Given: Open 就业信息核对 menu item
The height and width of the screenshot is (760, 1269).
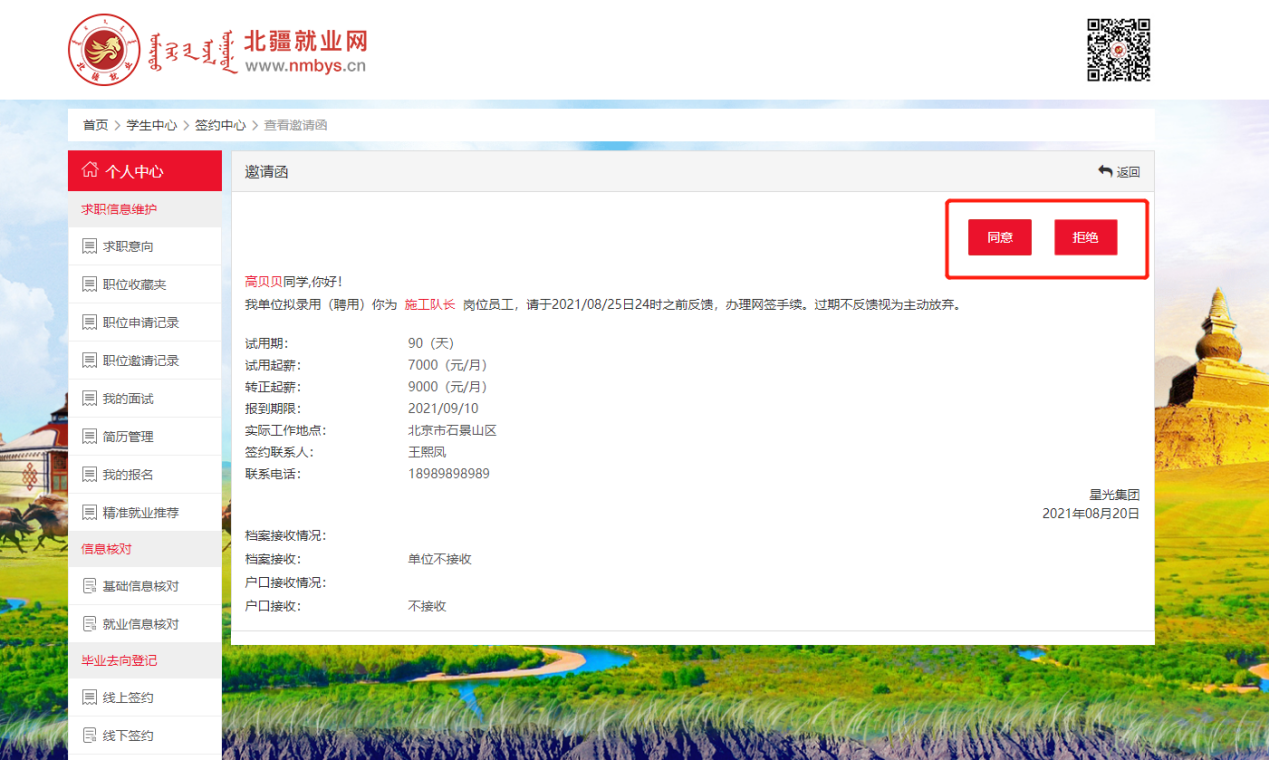Looking at the screenshot, I should click(x=141, y=623).
